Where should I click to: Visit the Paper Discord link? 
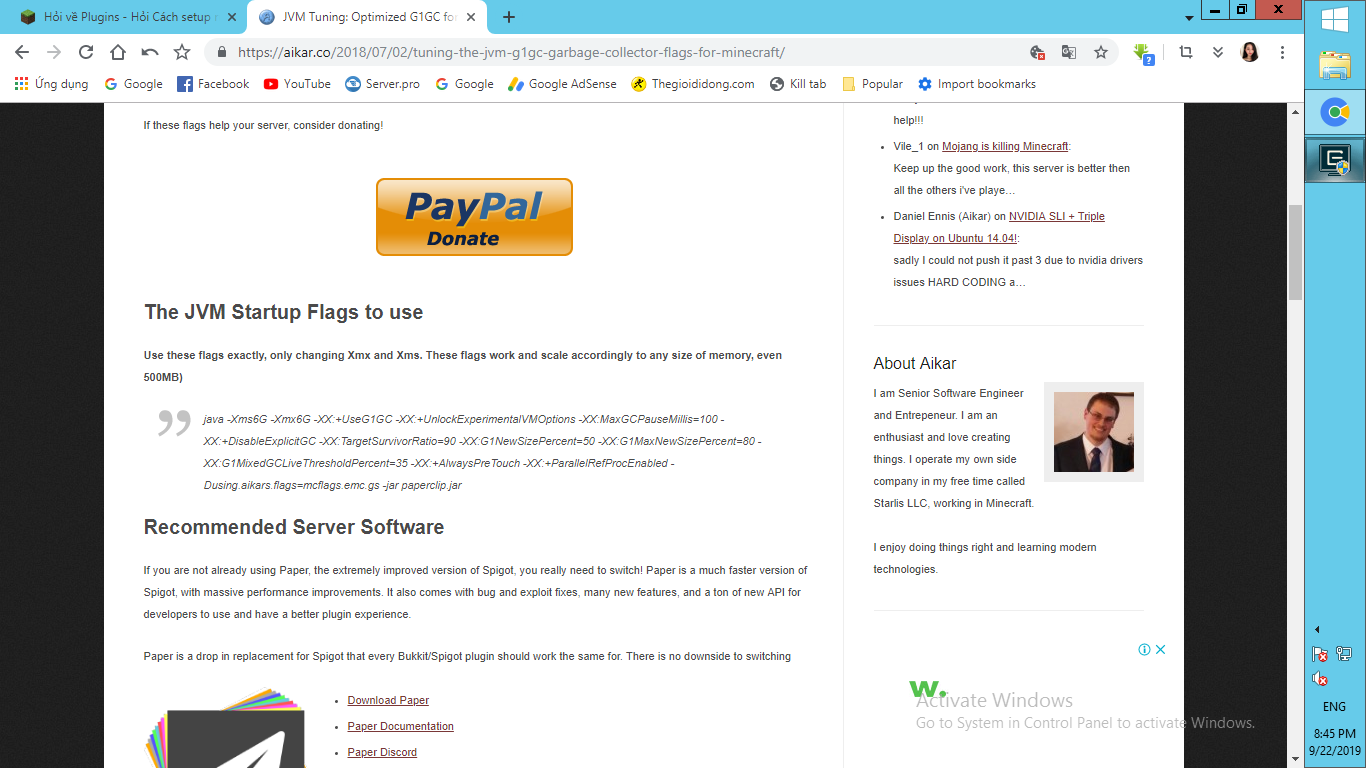382,752
